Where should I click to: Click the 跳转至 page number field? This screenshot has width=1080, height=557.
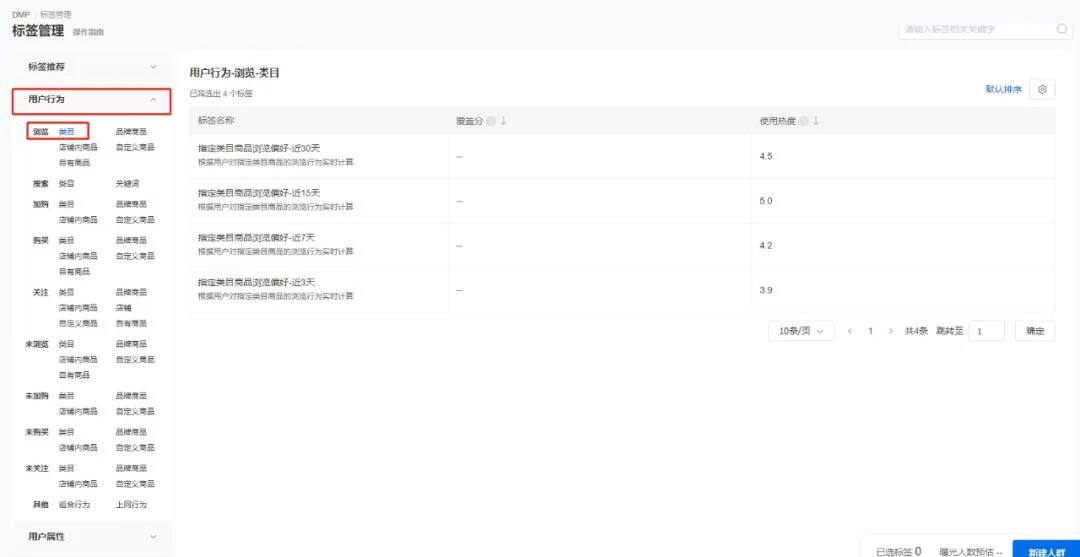point(986,331)
